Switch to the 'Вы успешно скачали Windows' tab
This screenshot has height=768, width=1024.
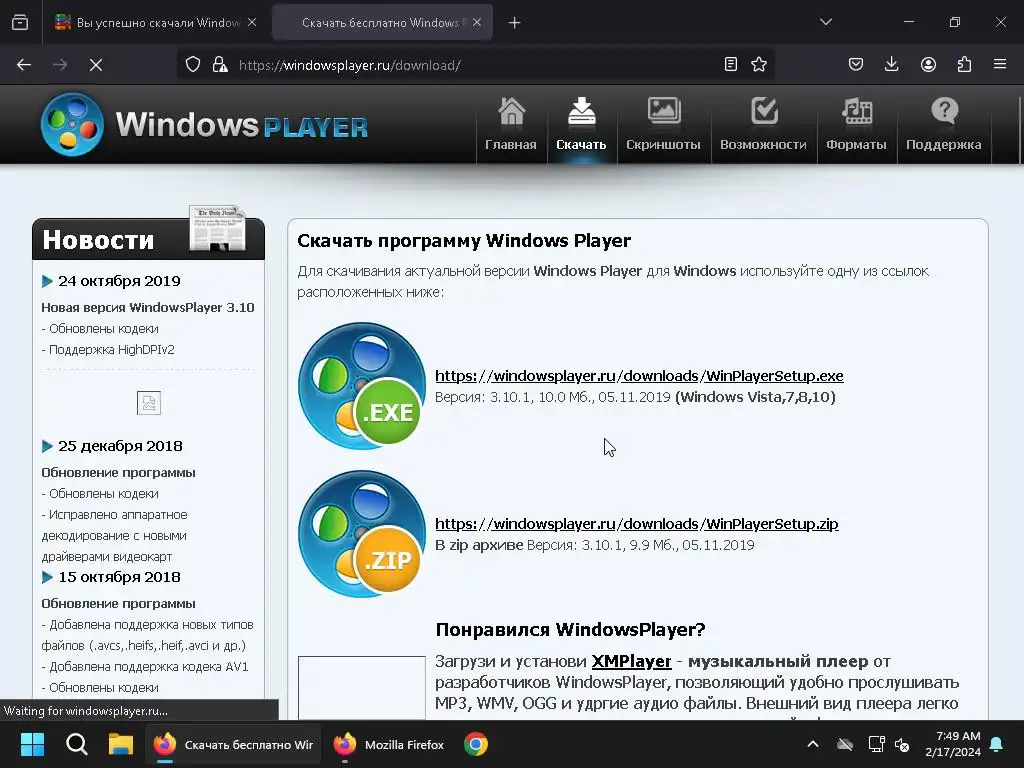pos(155,23)
